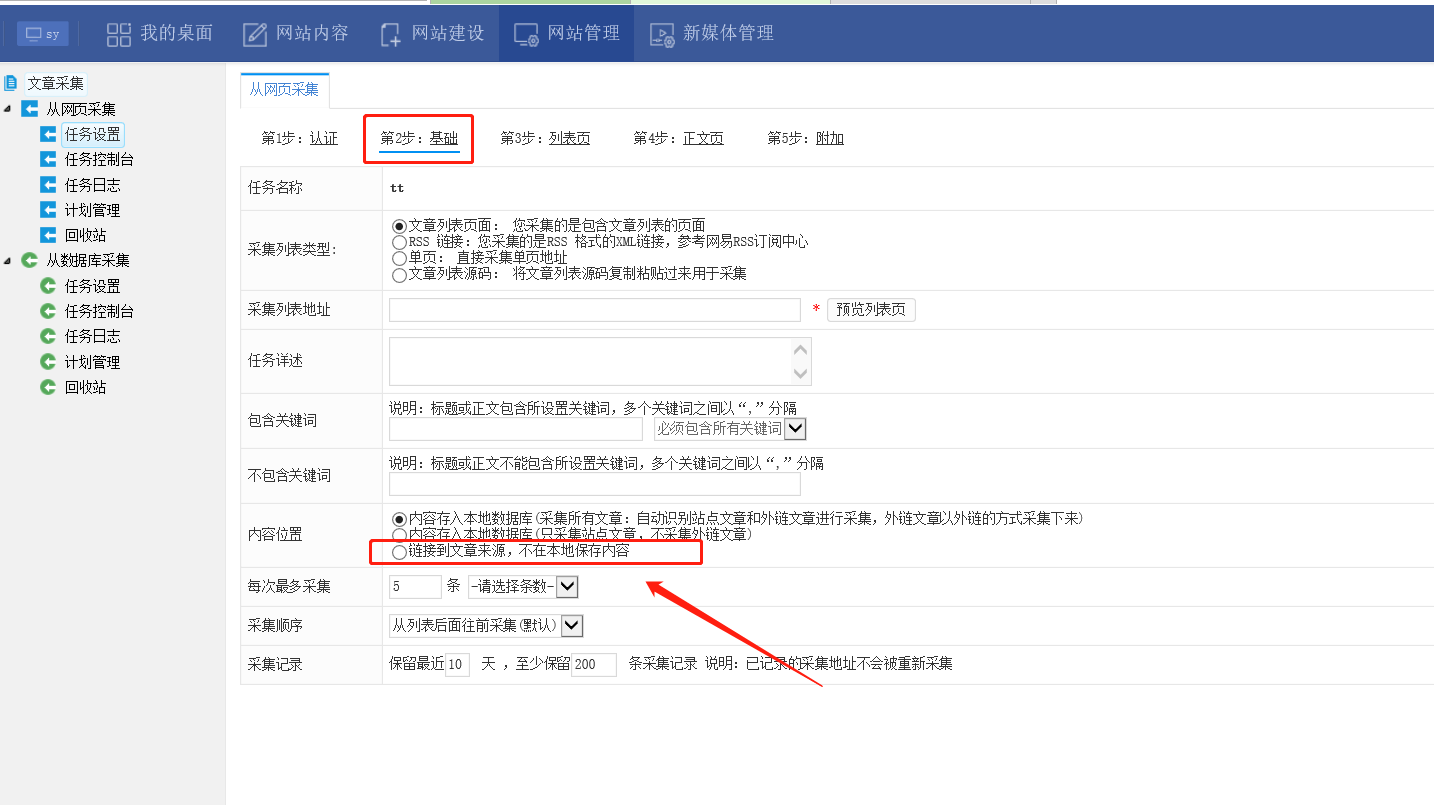Click the blue arrow icon beside 回收站
1434x805 pixels.
[x=48, y=235]
